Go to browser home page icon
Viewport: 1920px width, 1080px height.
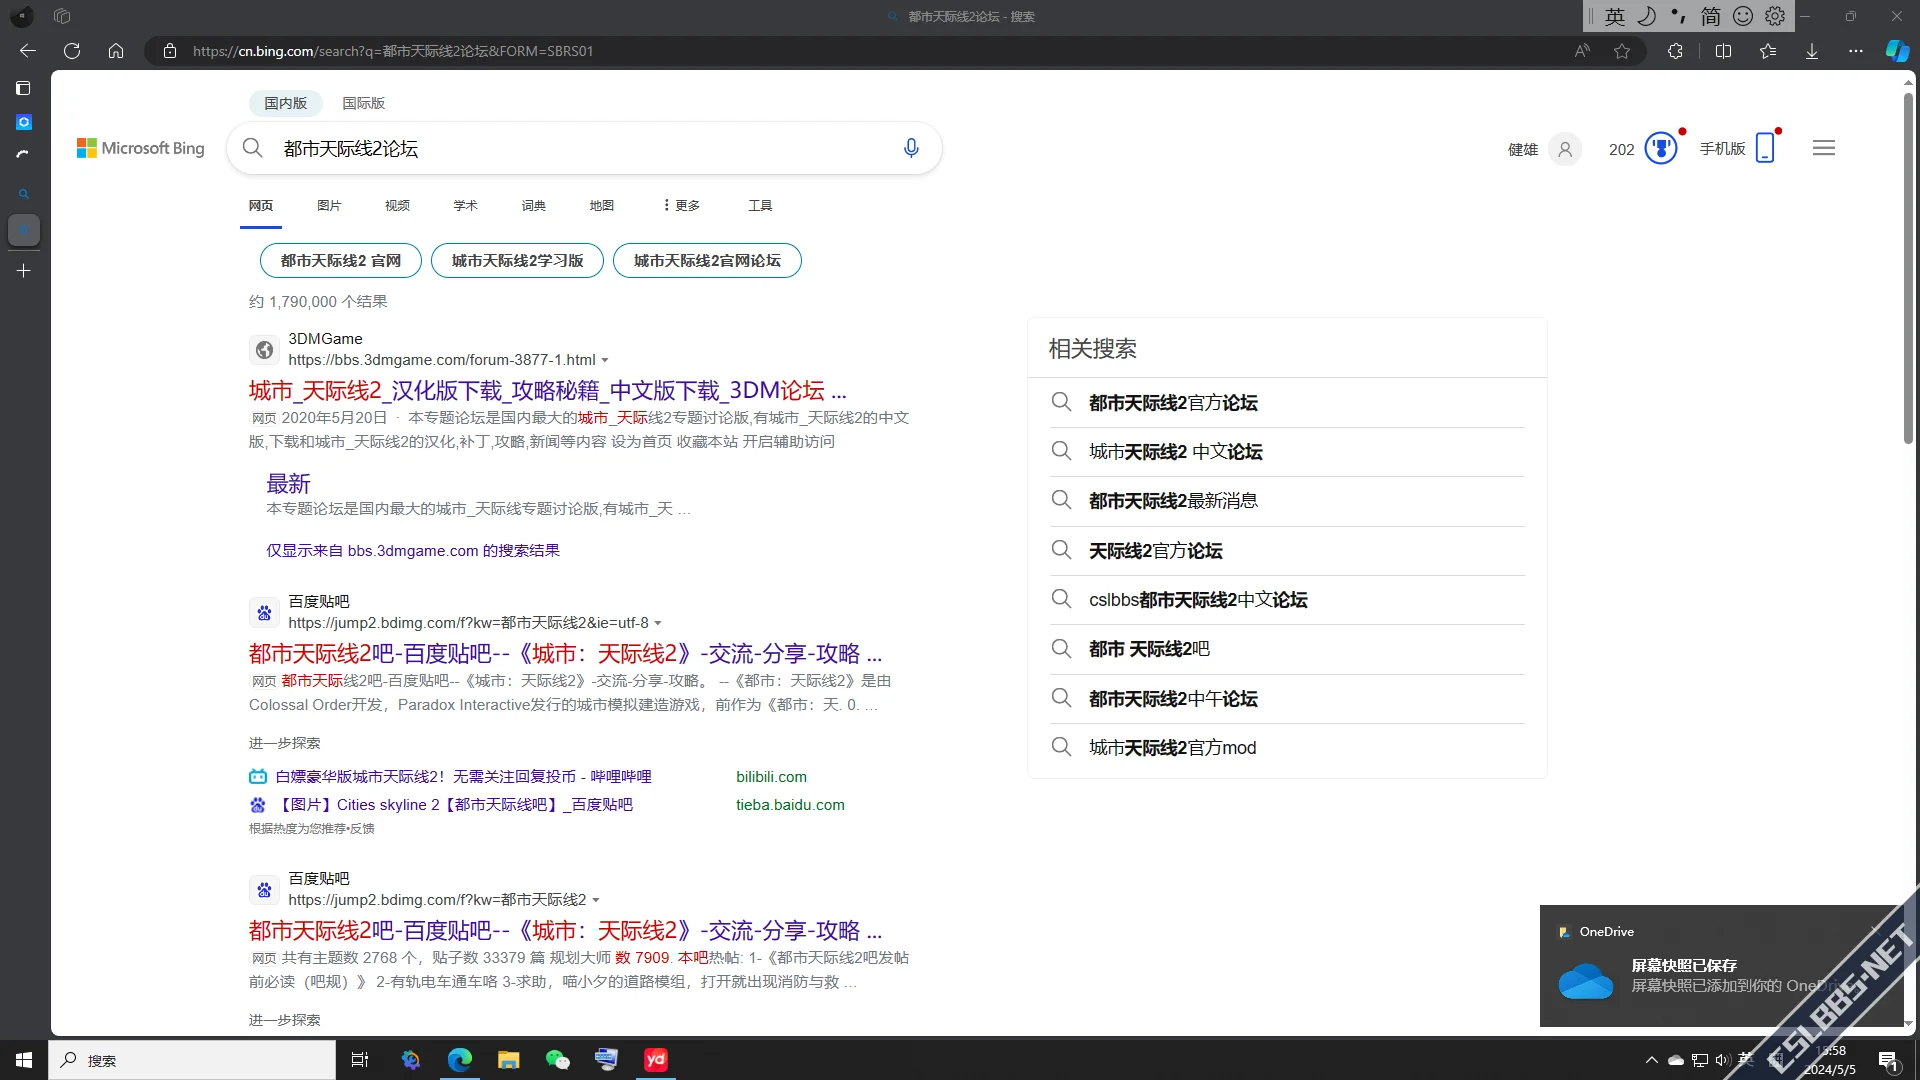[x=116, y=51]
